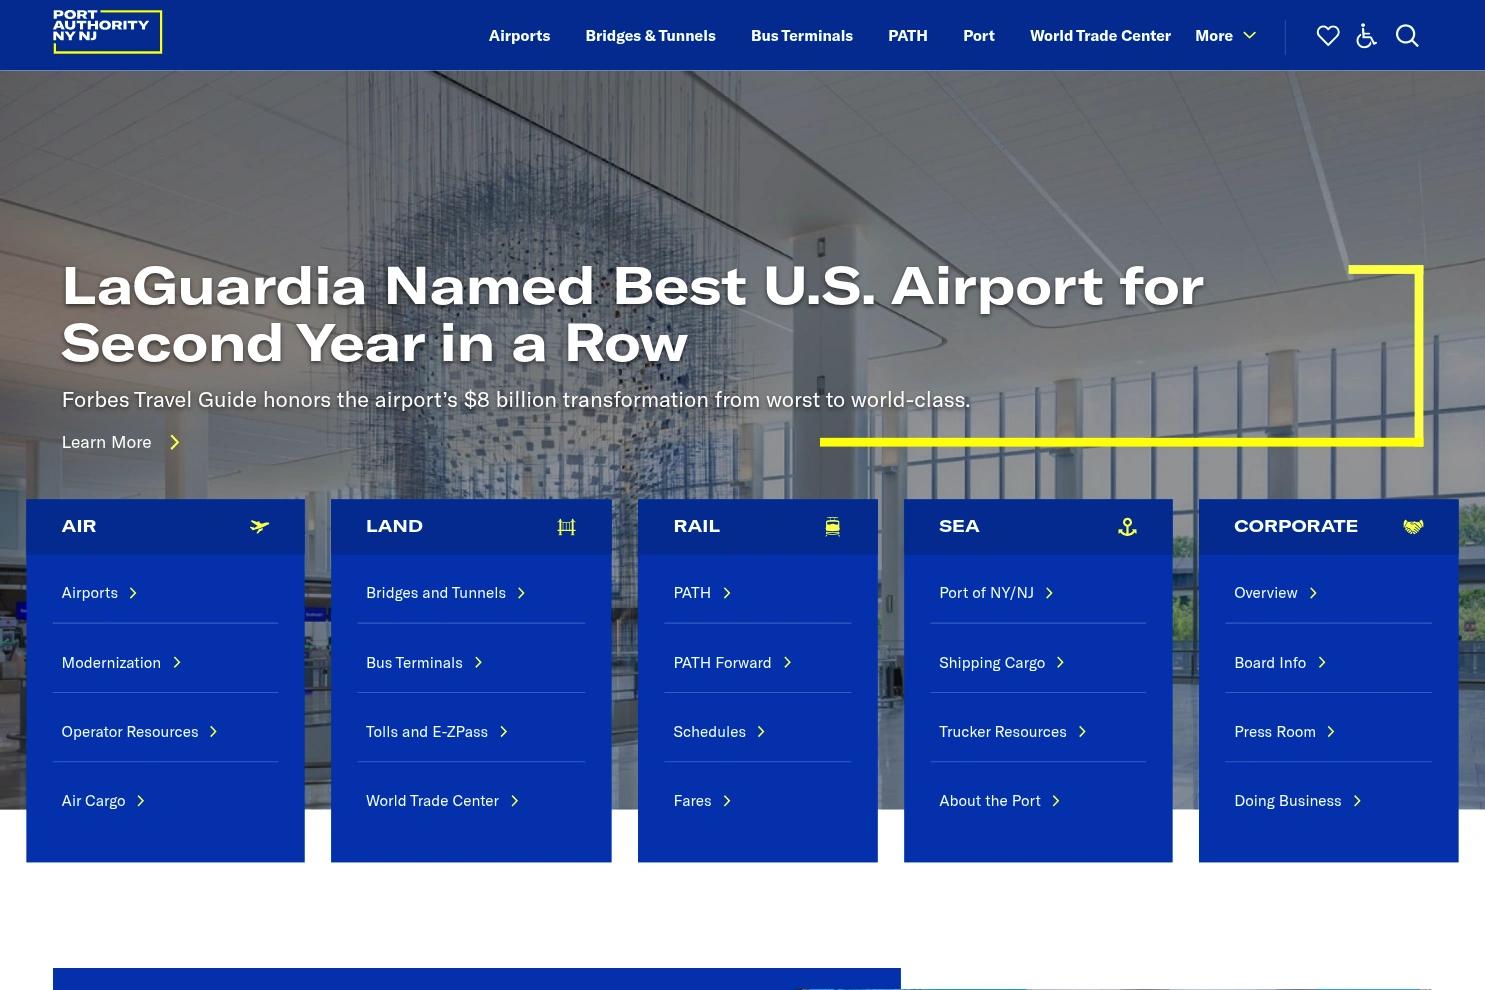Open the Airports link in AIR card

tap(90, 593)
